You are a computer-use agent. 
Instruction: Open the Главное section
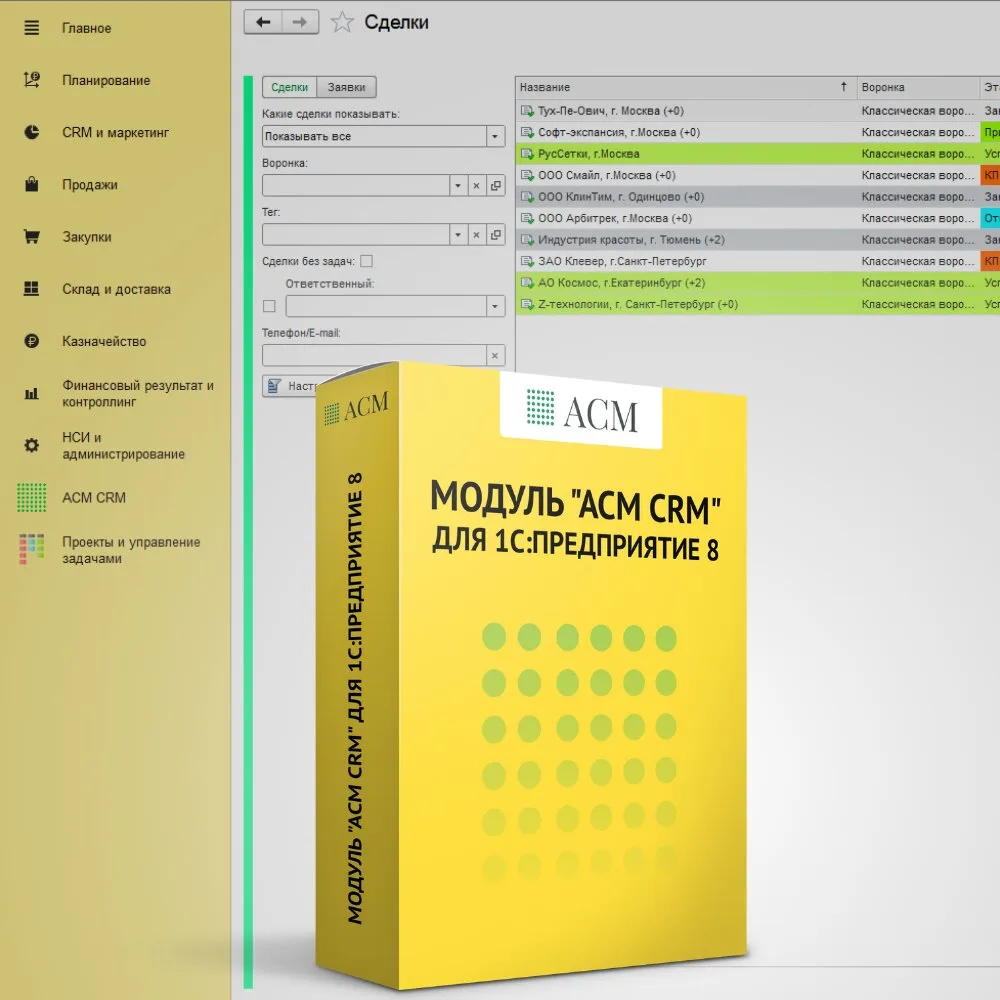pos(87,28)
